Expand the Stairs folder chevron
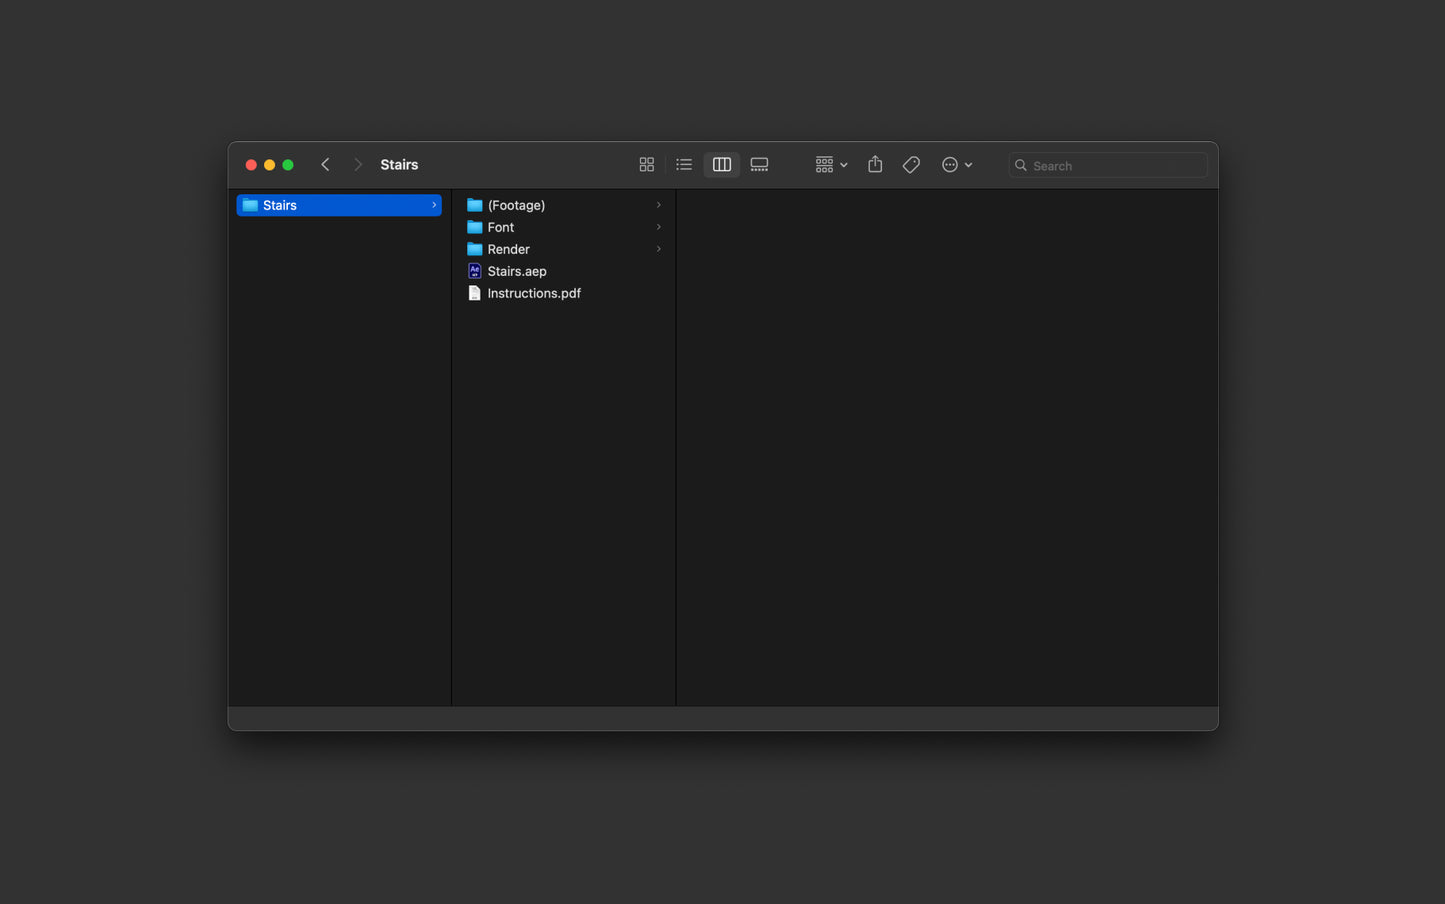 click(x=434, y=205)
